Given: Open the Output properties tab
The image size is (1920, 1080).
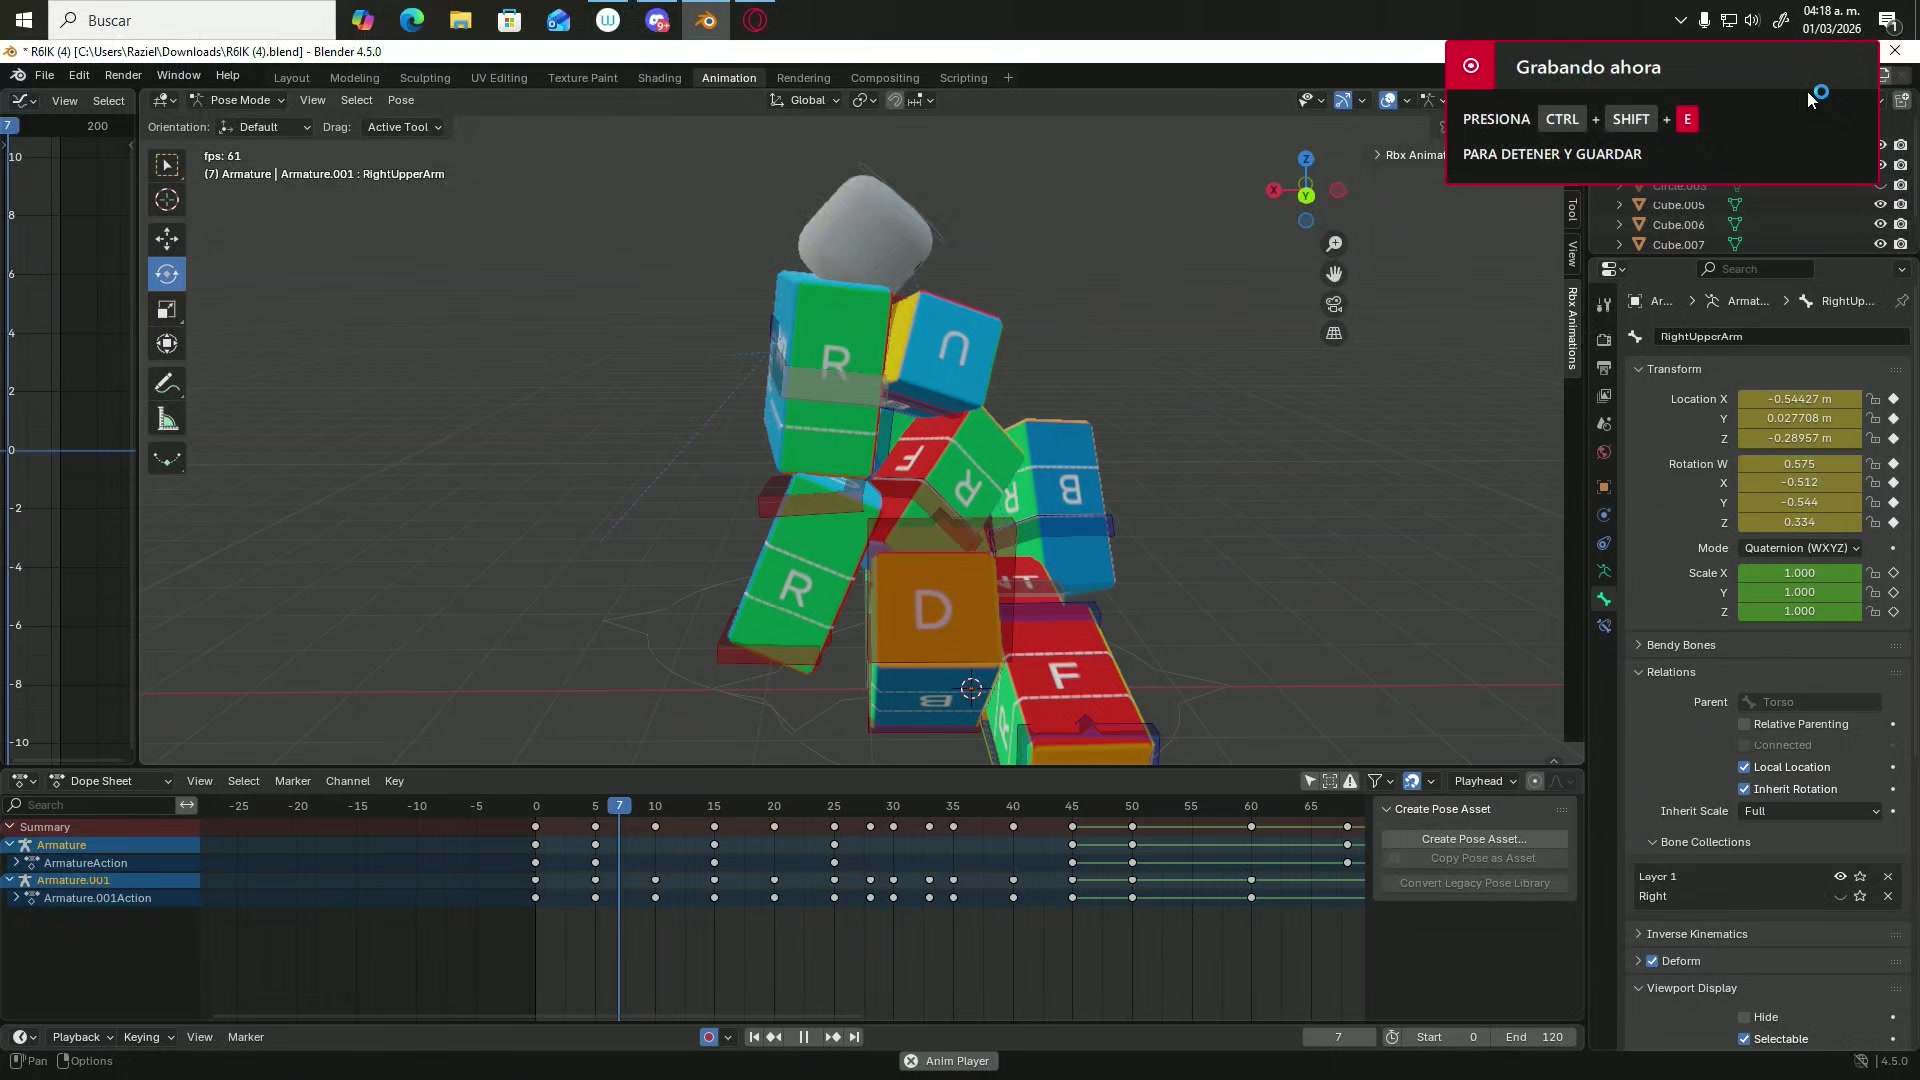Looking at the screenshot, I should tap(1604, 368).
